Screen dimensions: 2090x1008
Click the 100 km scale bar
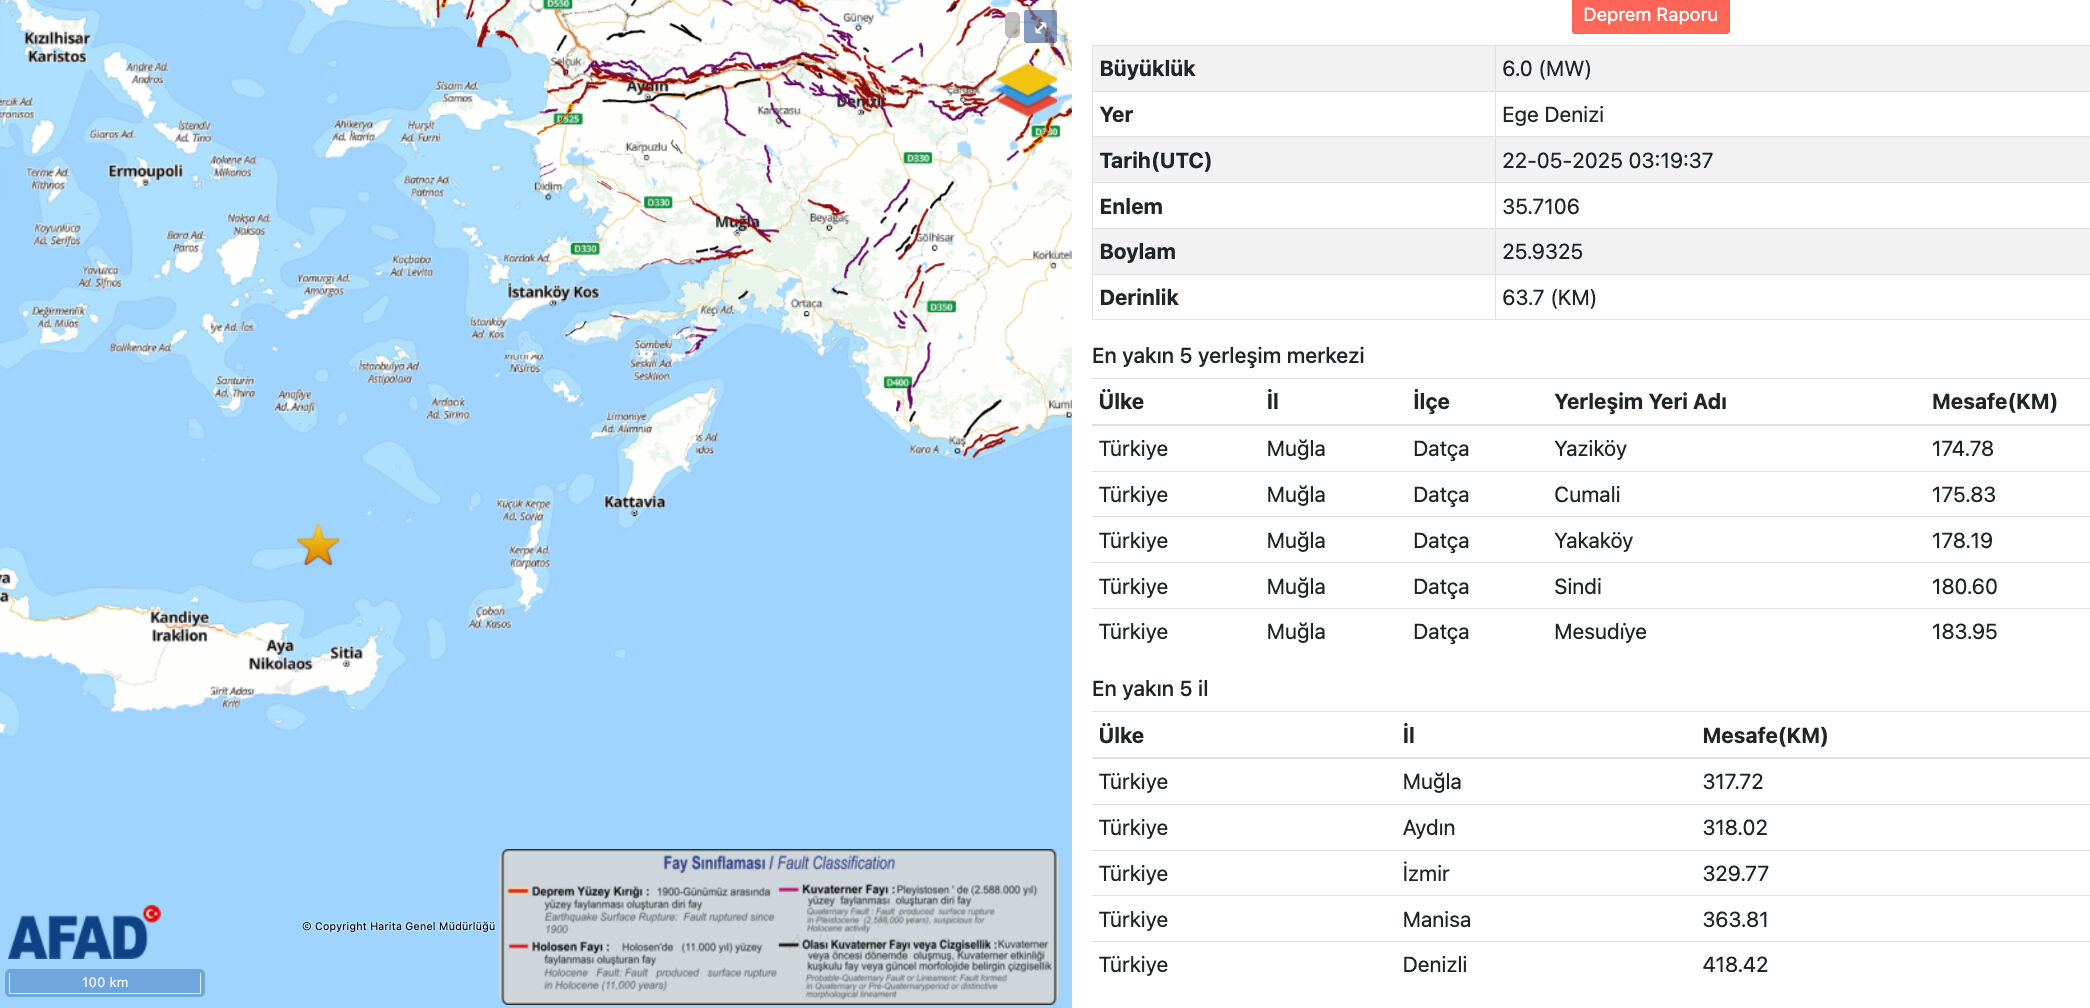click(105, 982)
